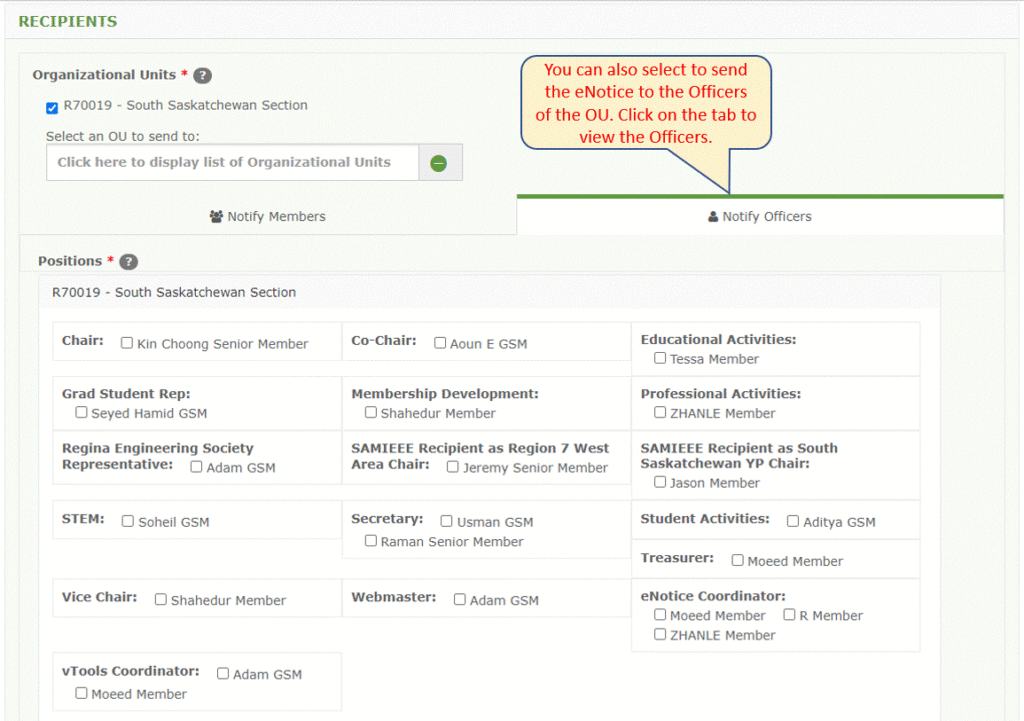Uncheck R70019 - South Saskatchewan Section
The width and height of the screenshot is (1024, 721).
(52, 106)
